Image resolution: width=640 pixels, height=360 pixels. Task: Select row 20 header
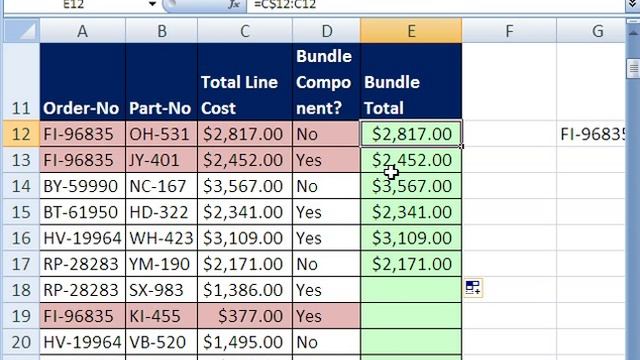pyautogui.click(x=22, y=342)
